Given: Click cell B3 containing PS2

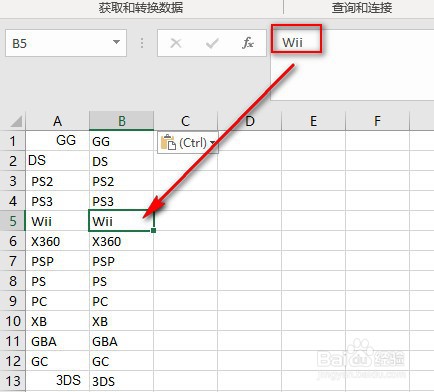Looking at the screenshot, I should 122,181.
